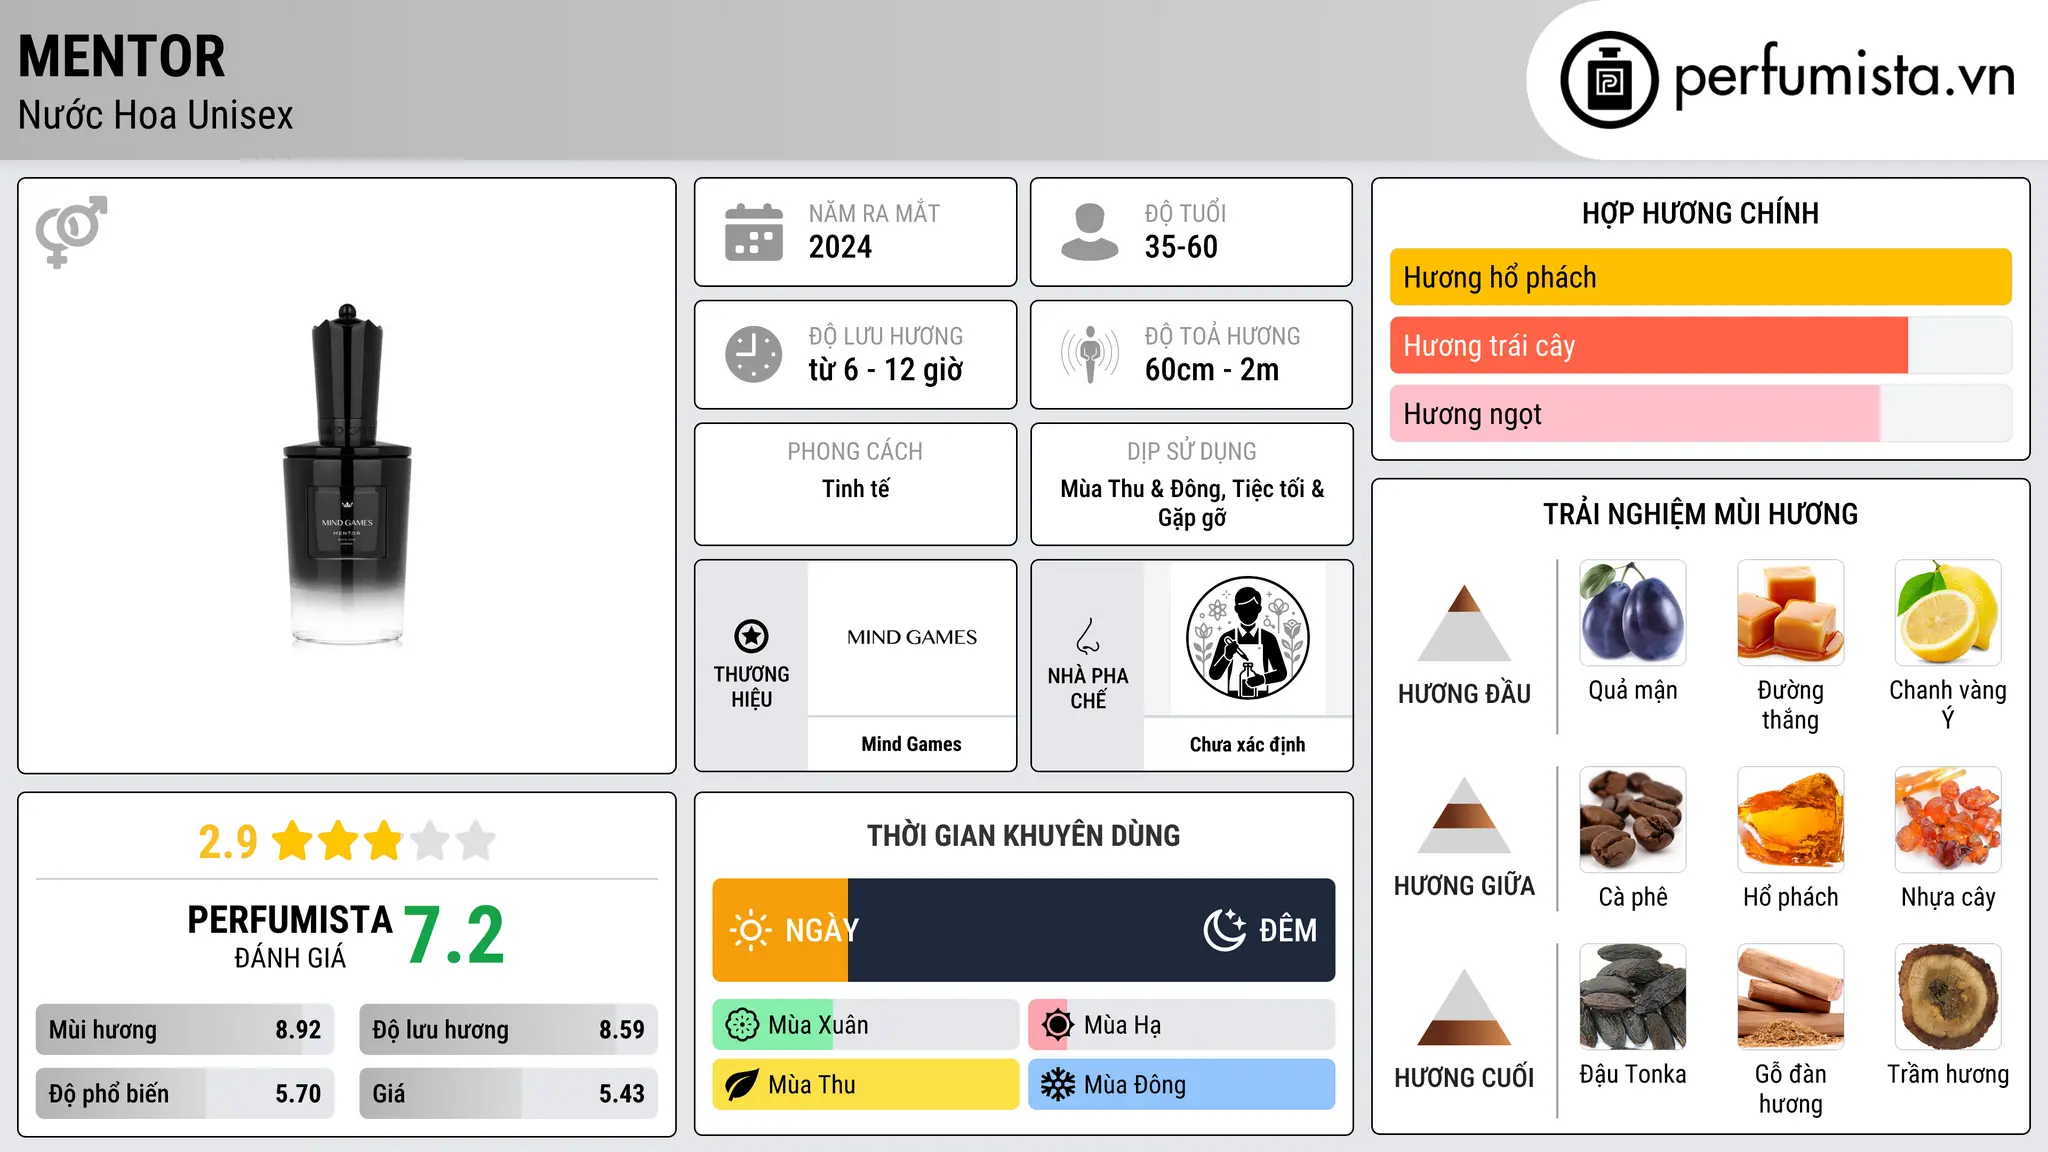Image resolution: width=2048 pixels, height=1152 pixels.
Task: Open the Trầm hương agarwood image
Action: click(x=1948, y=997)
